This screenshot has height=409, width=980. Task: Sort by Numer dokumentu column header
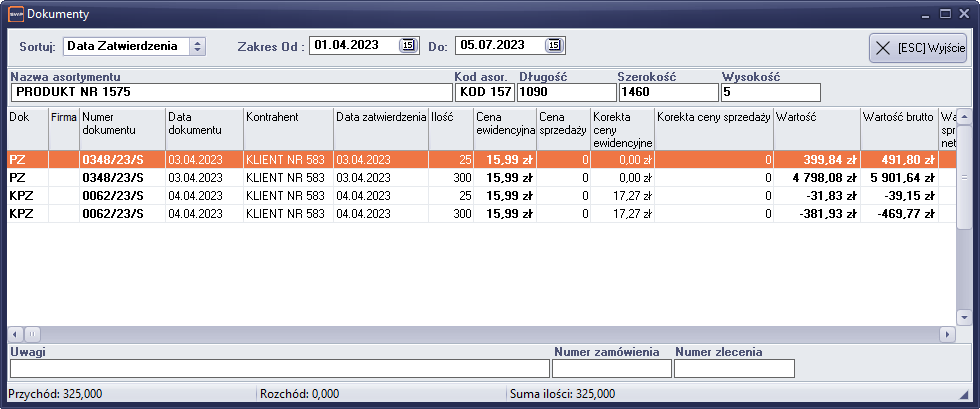(121, 130)
